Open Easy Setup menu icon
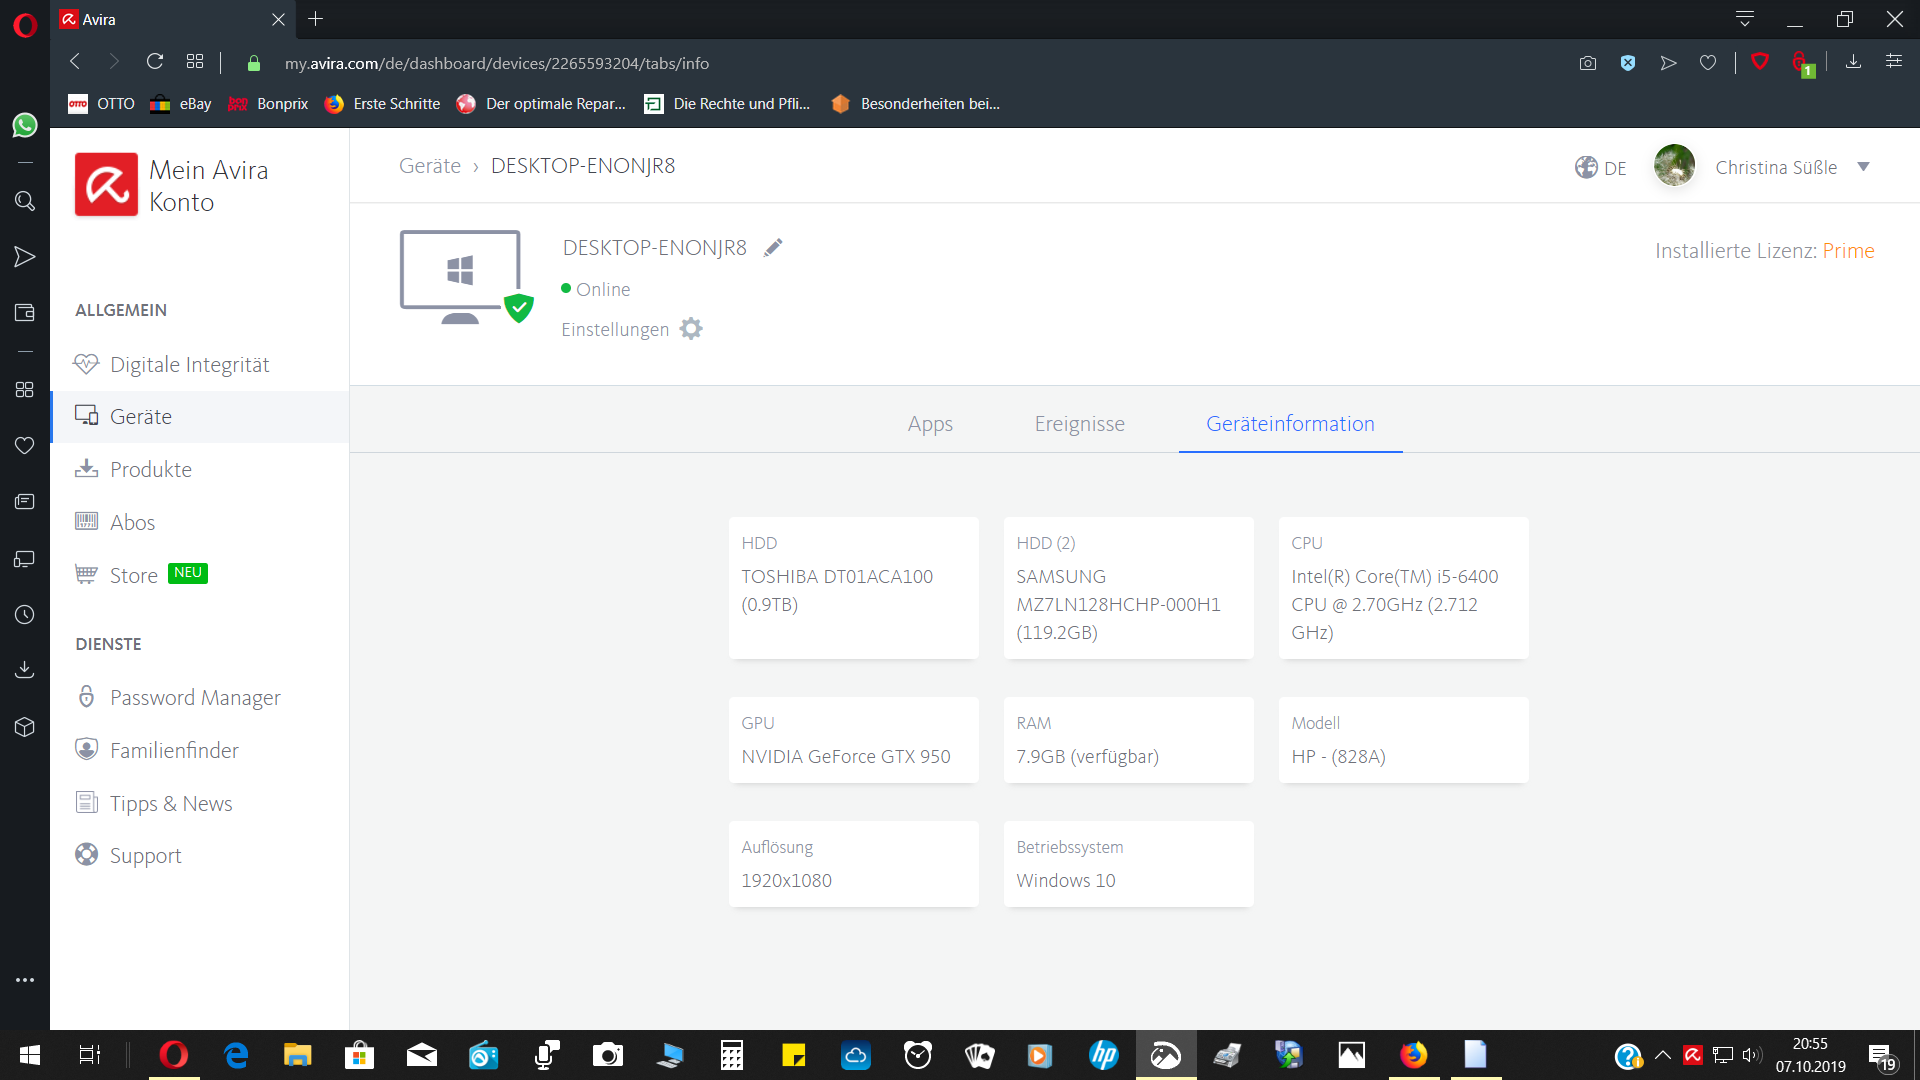Screen dimensions: 1920x1080 (x=1894, y=62)
